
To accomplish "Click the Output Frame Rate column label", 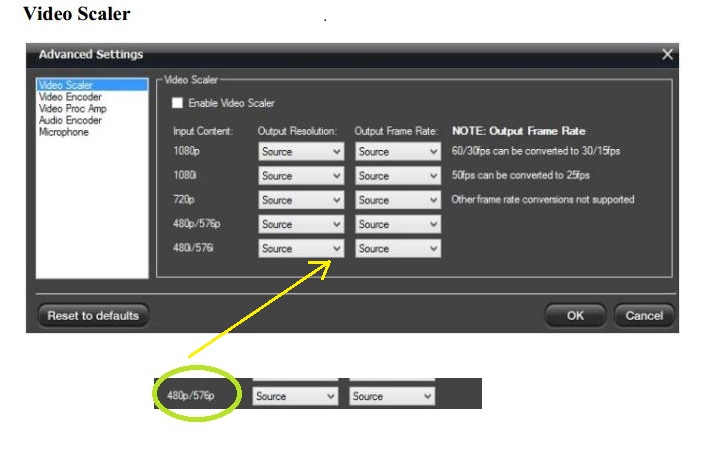I will point(396,131).
